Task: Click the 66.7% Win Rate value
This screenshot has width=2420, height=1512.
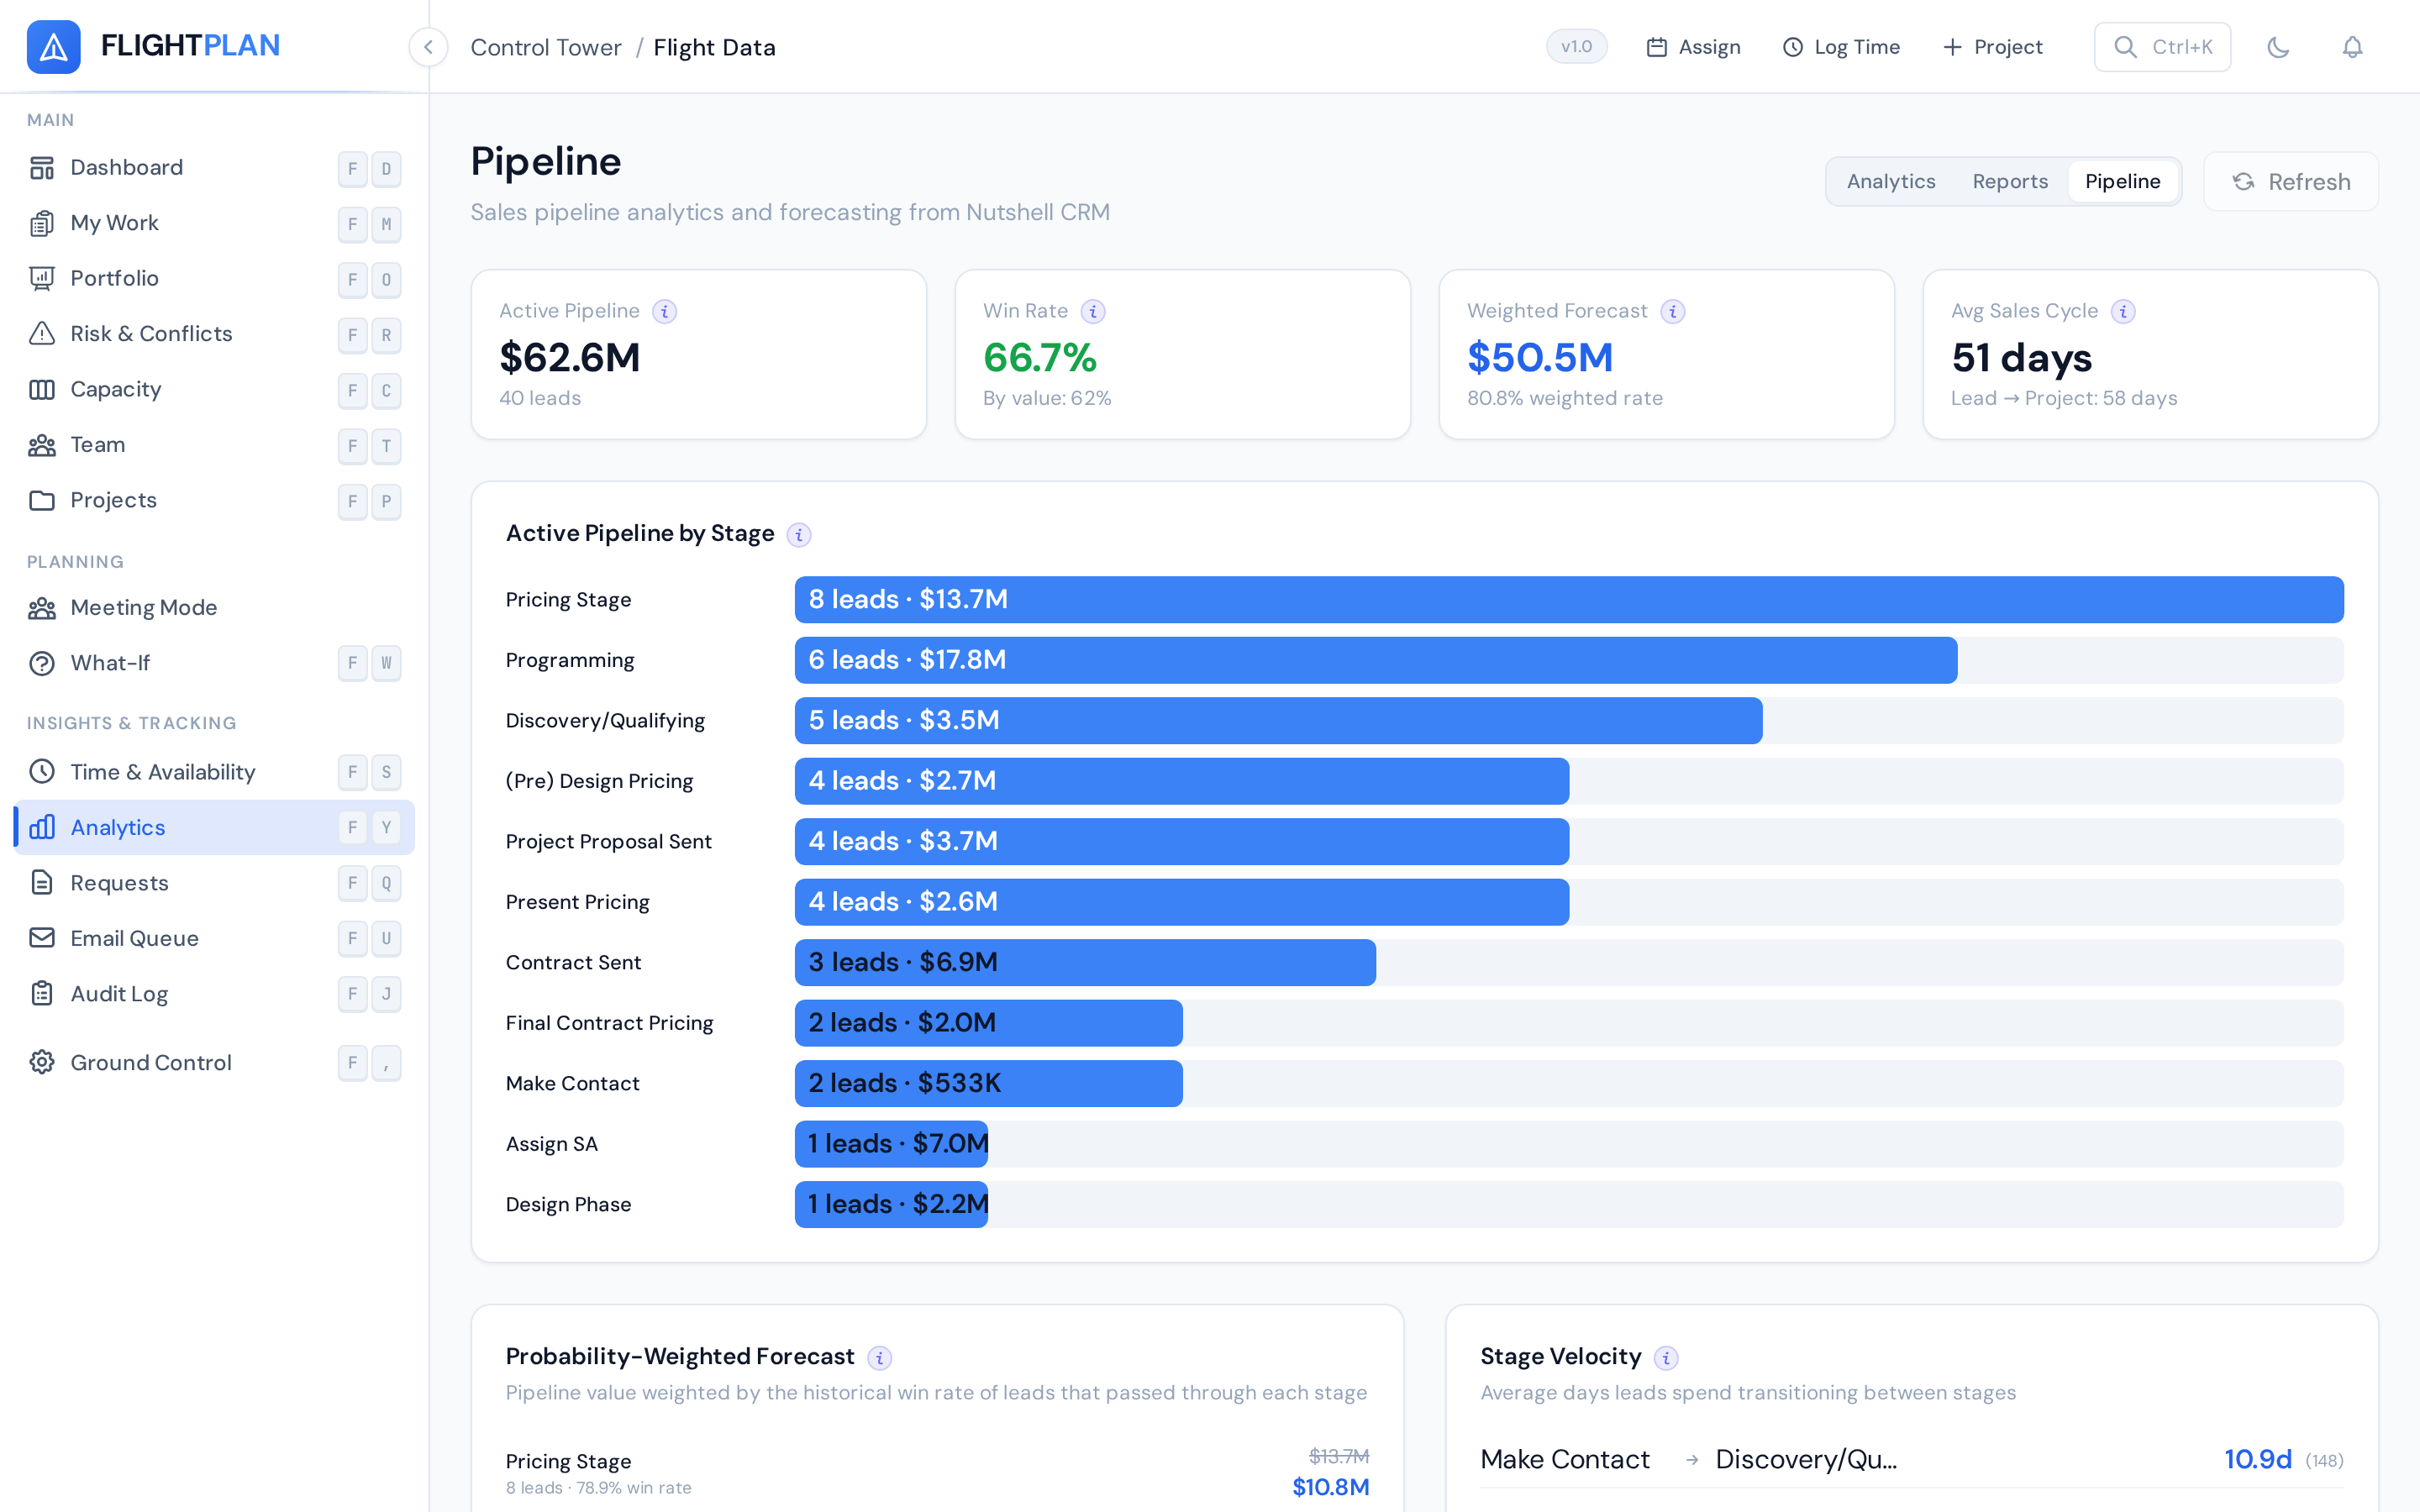Action: point(1040,358)
